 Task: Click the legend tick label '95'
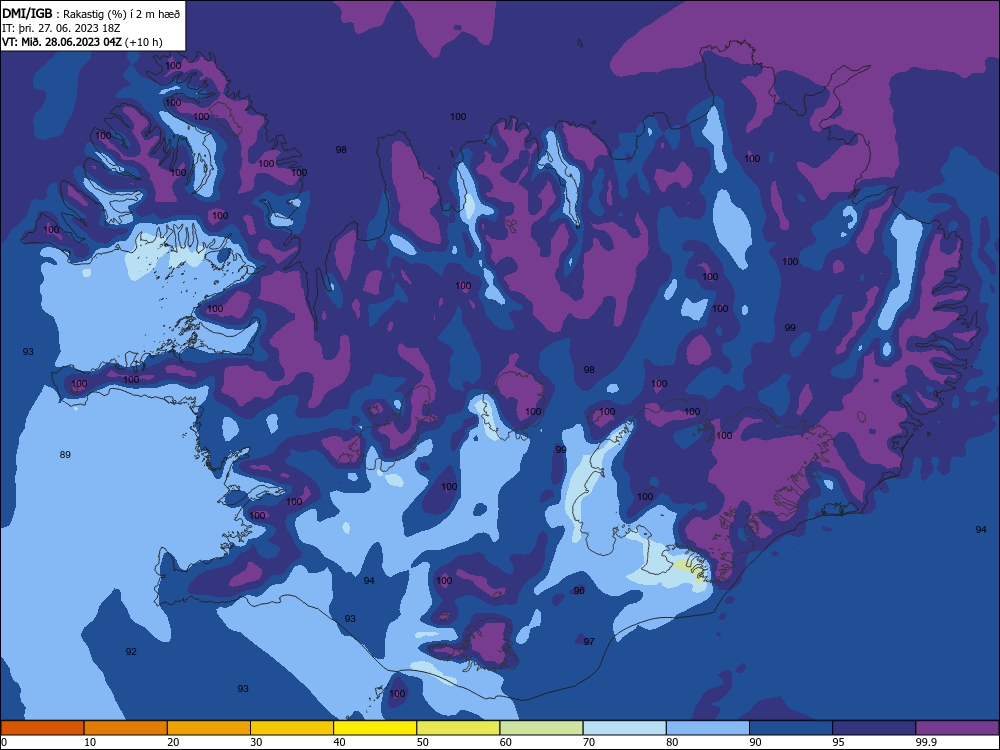coord(839,742)
